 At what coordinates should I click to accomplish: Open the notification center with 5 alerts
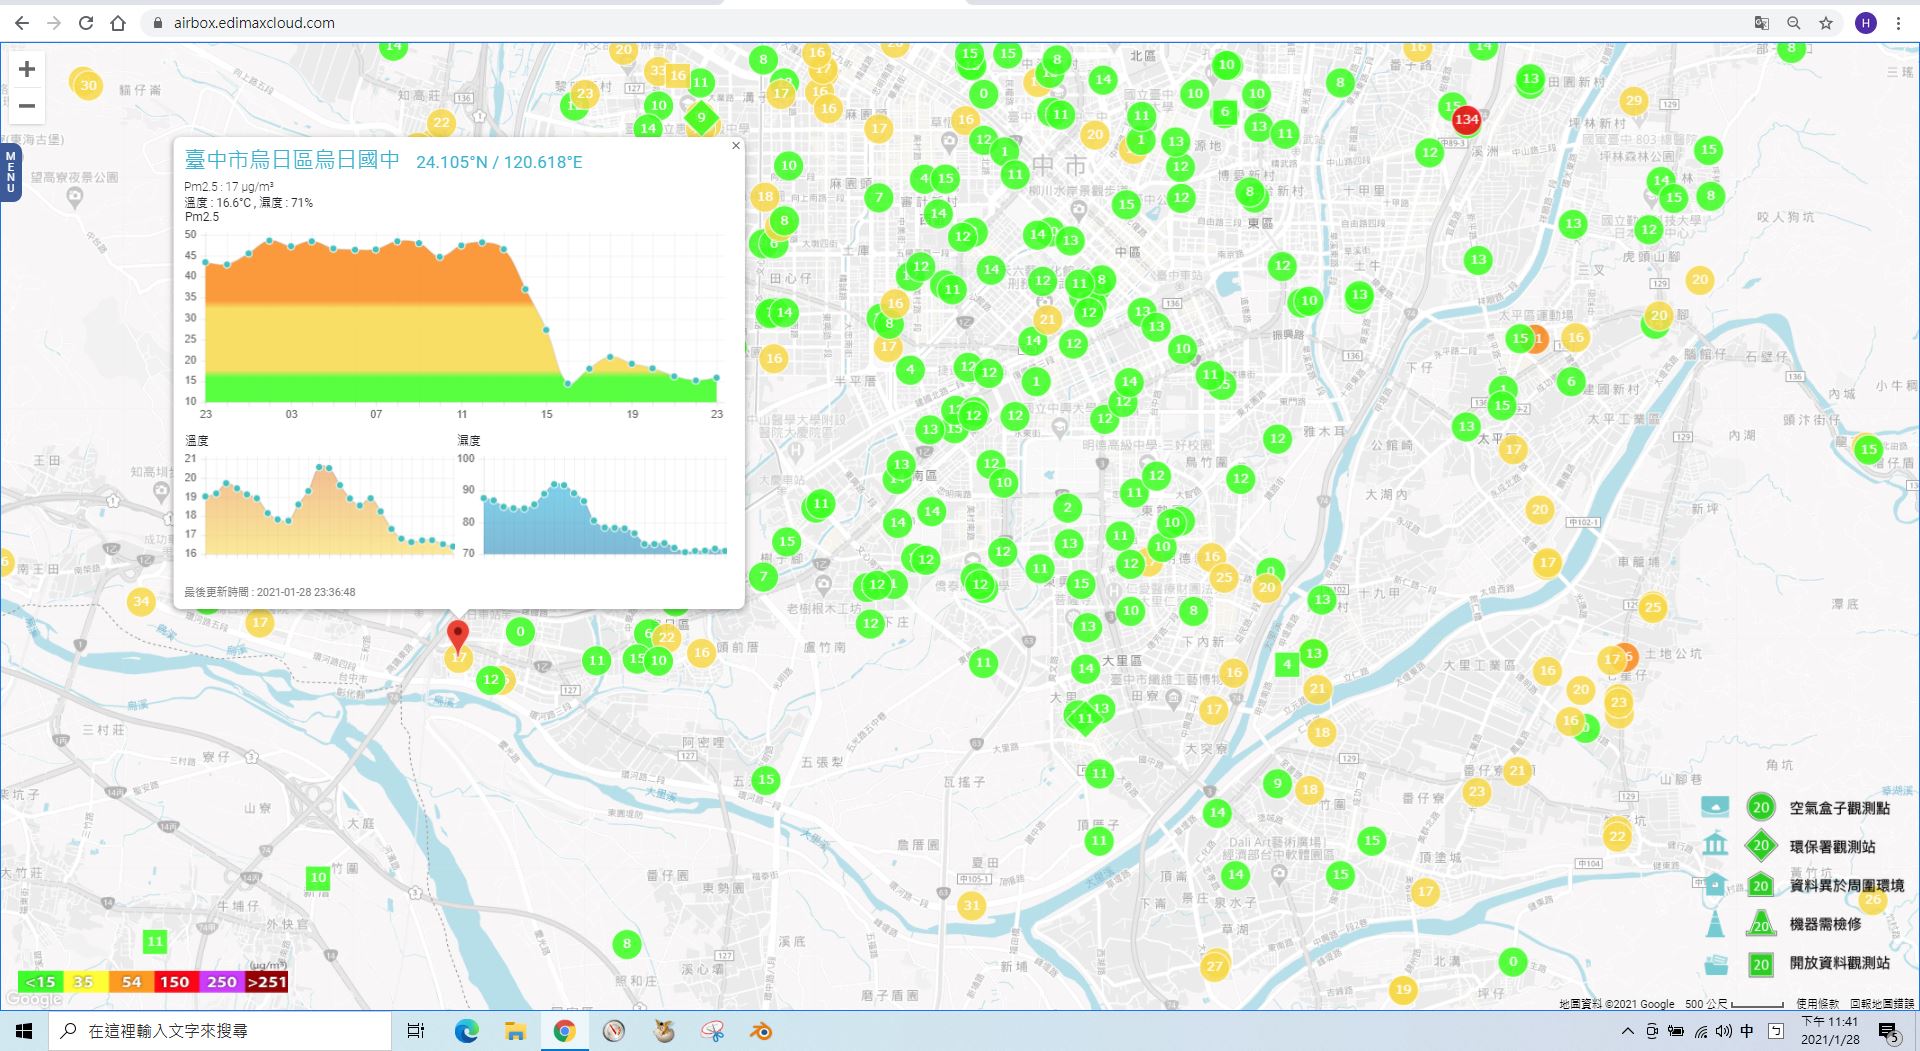[1888, 1032]
